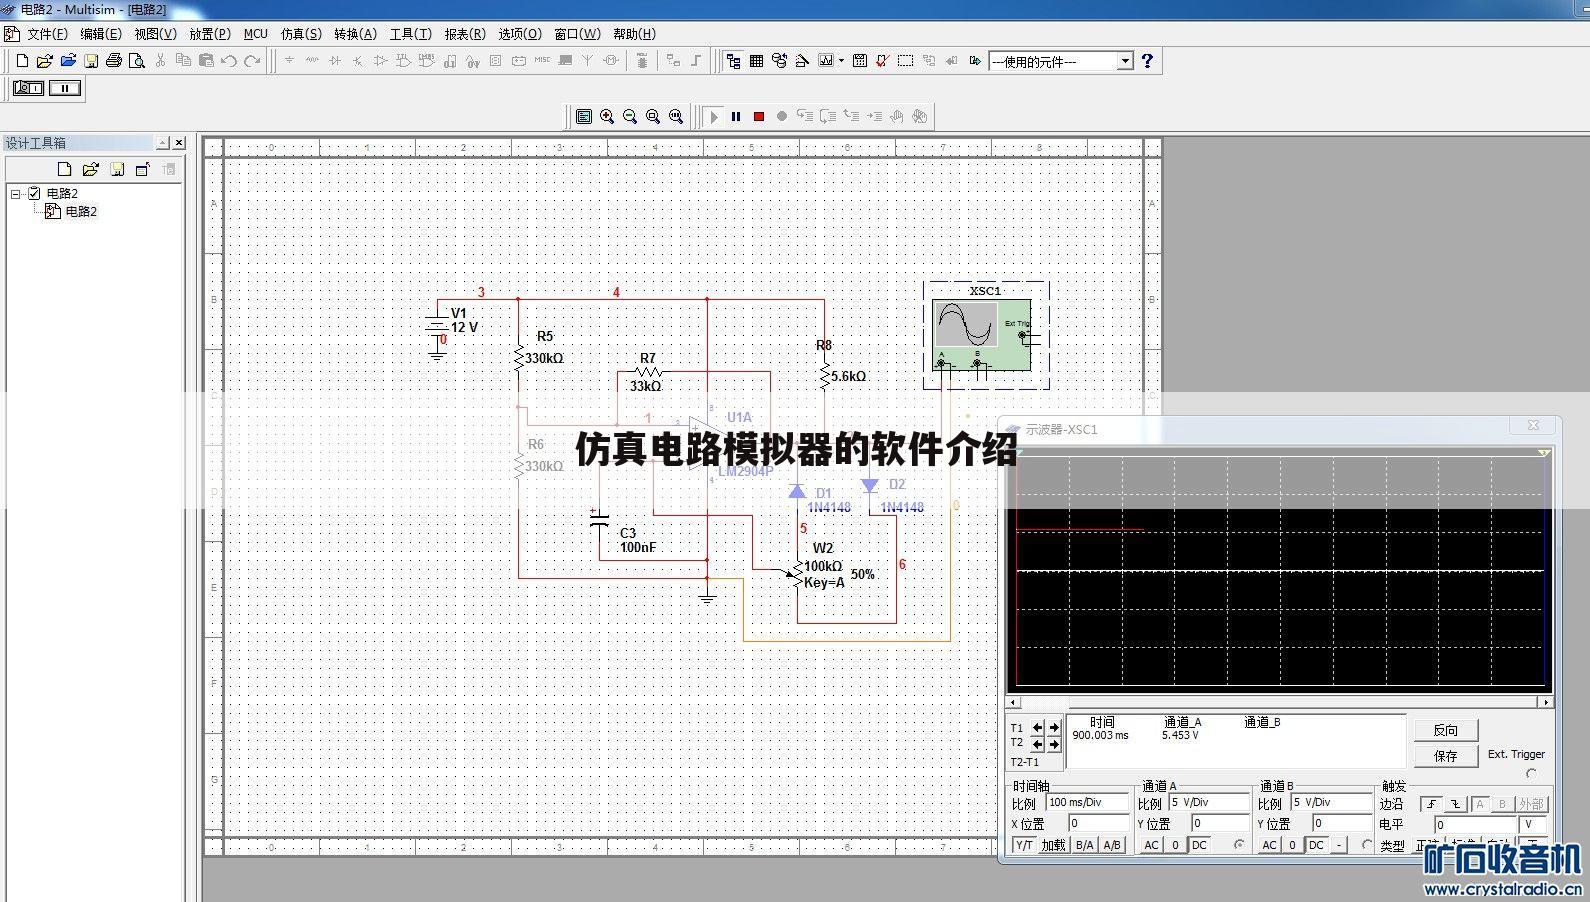Click the Channel A 比例 5 V/Div field

(x=1210, y=802)
